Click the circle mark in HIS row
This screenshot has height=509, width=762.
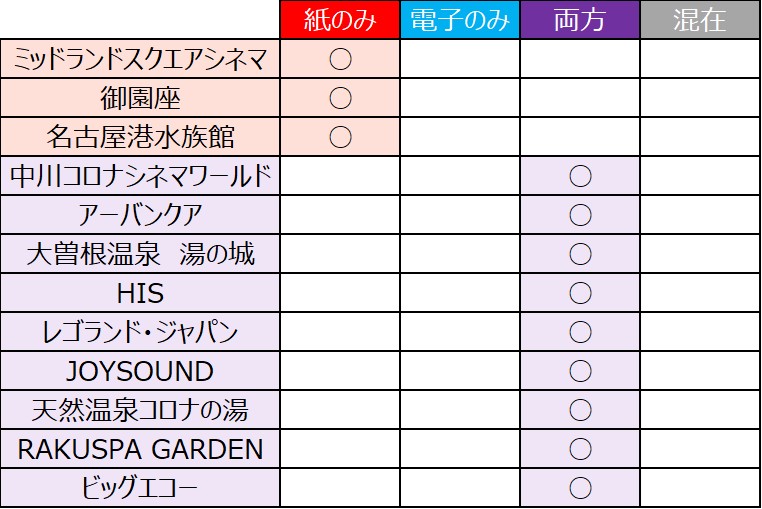pyautogui.click(x=580, y=293)
